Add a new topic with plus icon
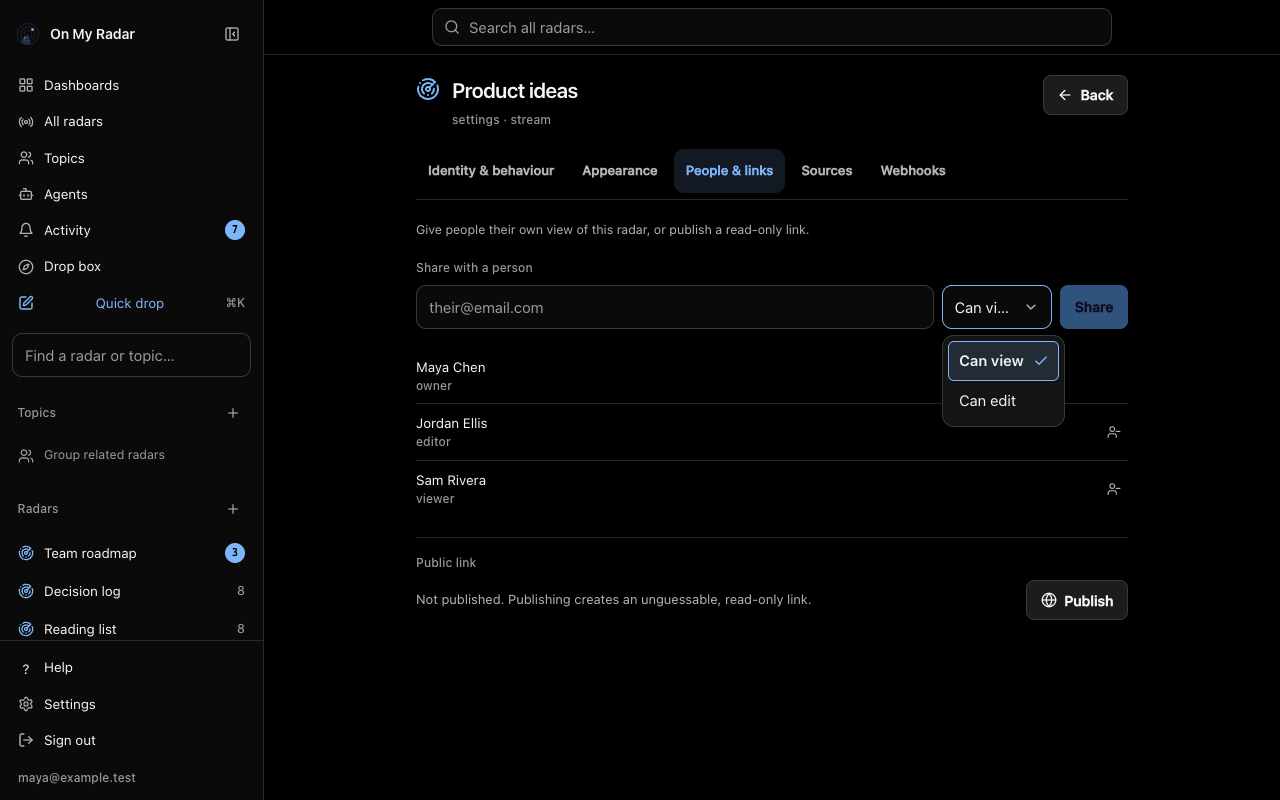The height and width of the screenshot is (800, 1280). (x=233, y=413)
